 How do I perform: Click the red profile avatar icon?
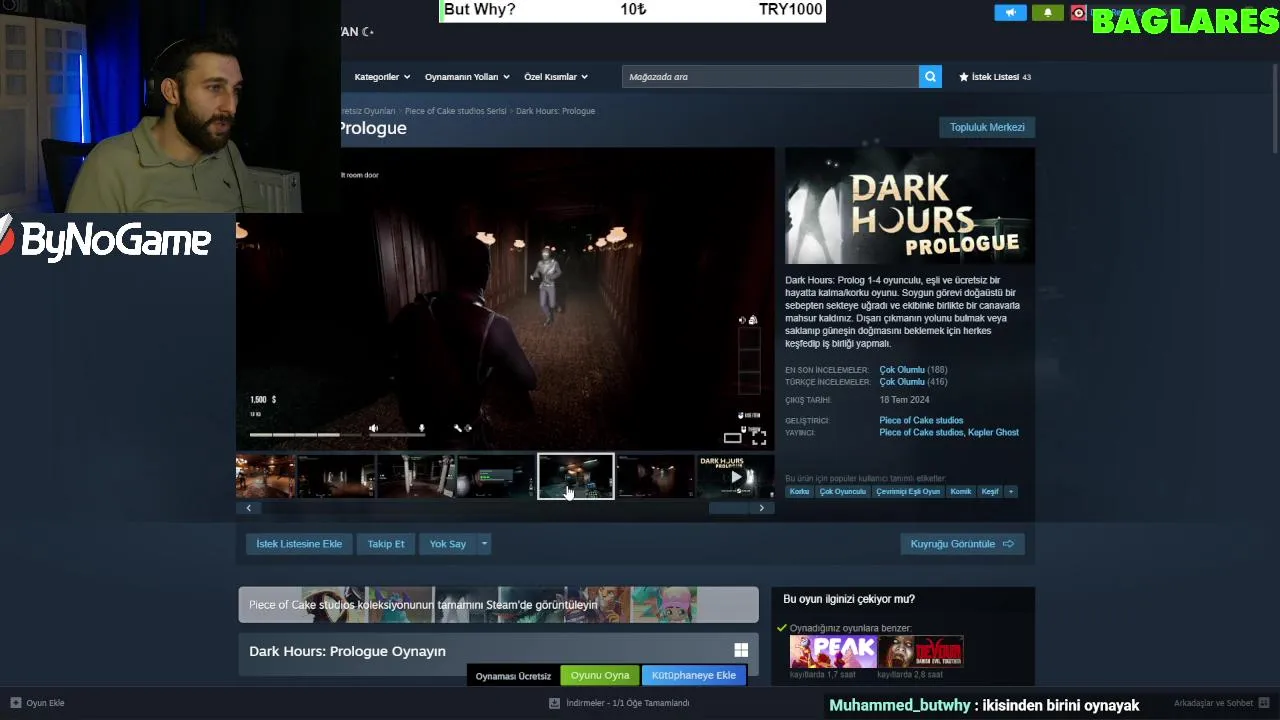point(1078,13)
